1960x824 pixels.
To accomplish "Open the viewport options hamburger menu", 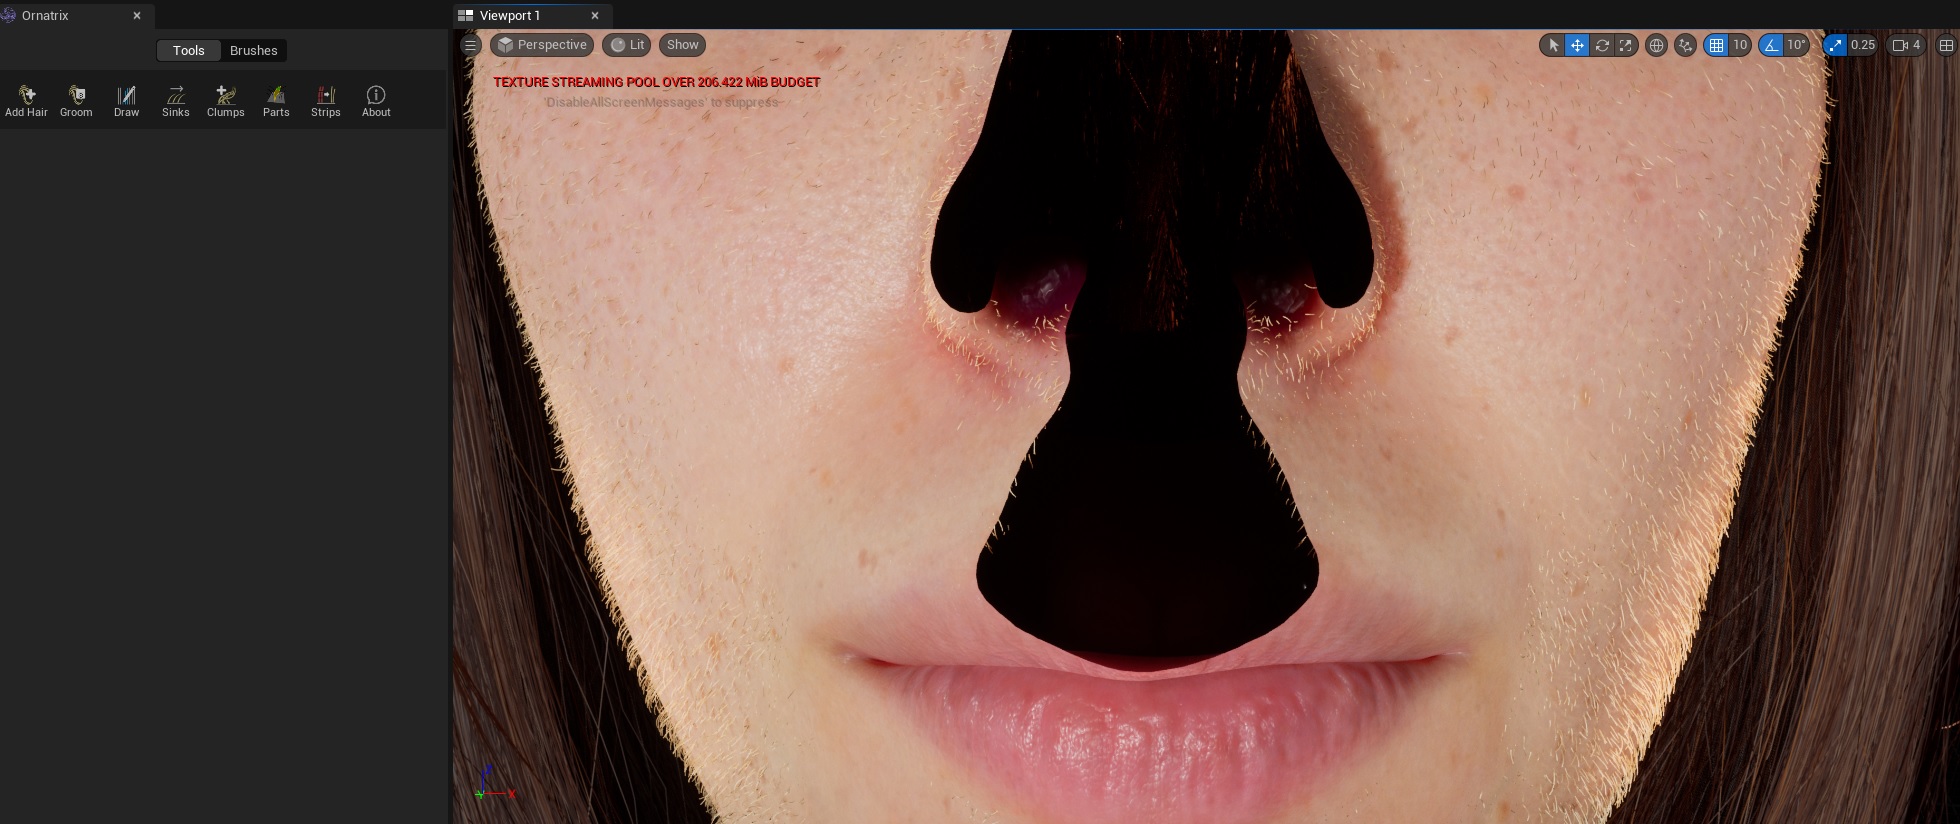I will coord(470,45).
